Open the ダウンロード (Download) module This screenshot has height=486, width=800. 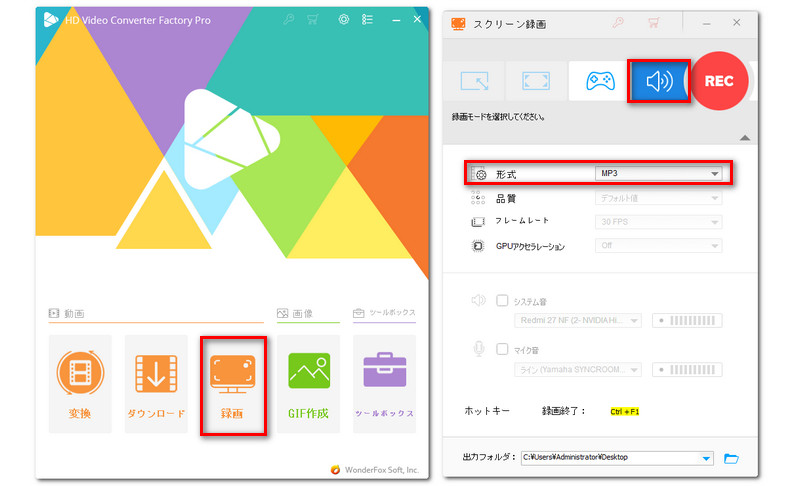tap(156, 383)
